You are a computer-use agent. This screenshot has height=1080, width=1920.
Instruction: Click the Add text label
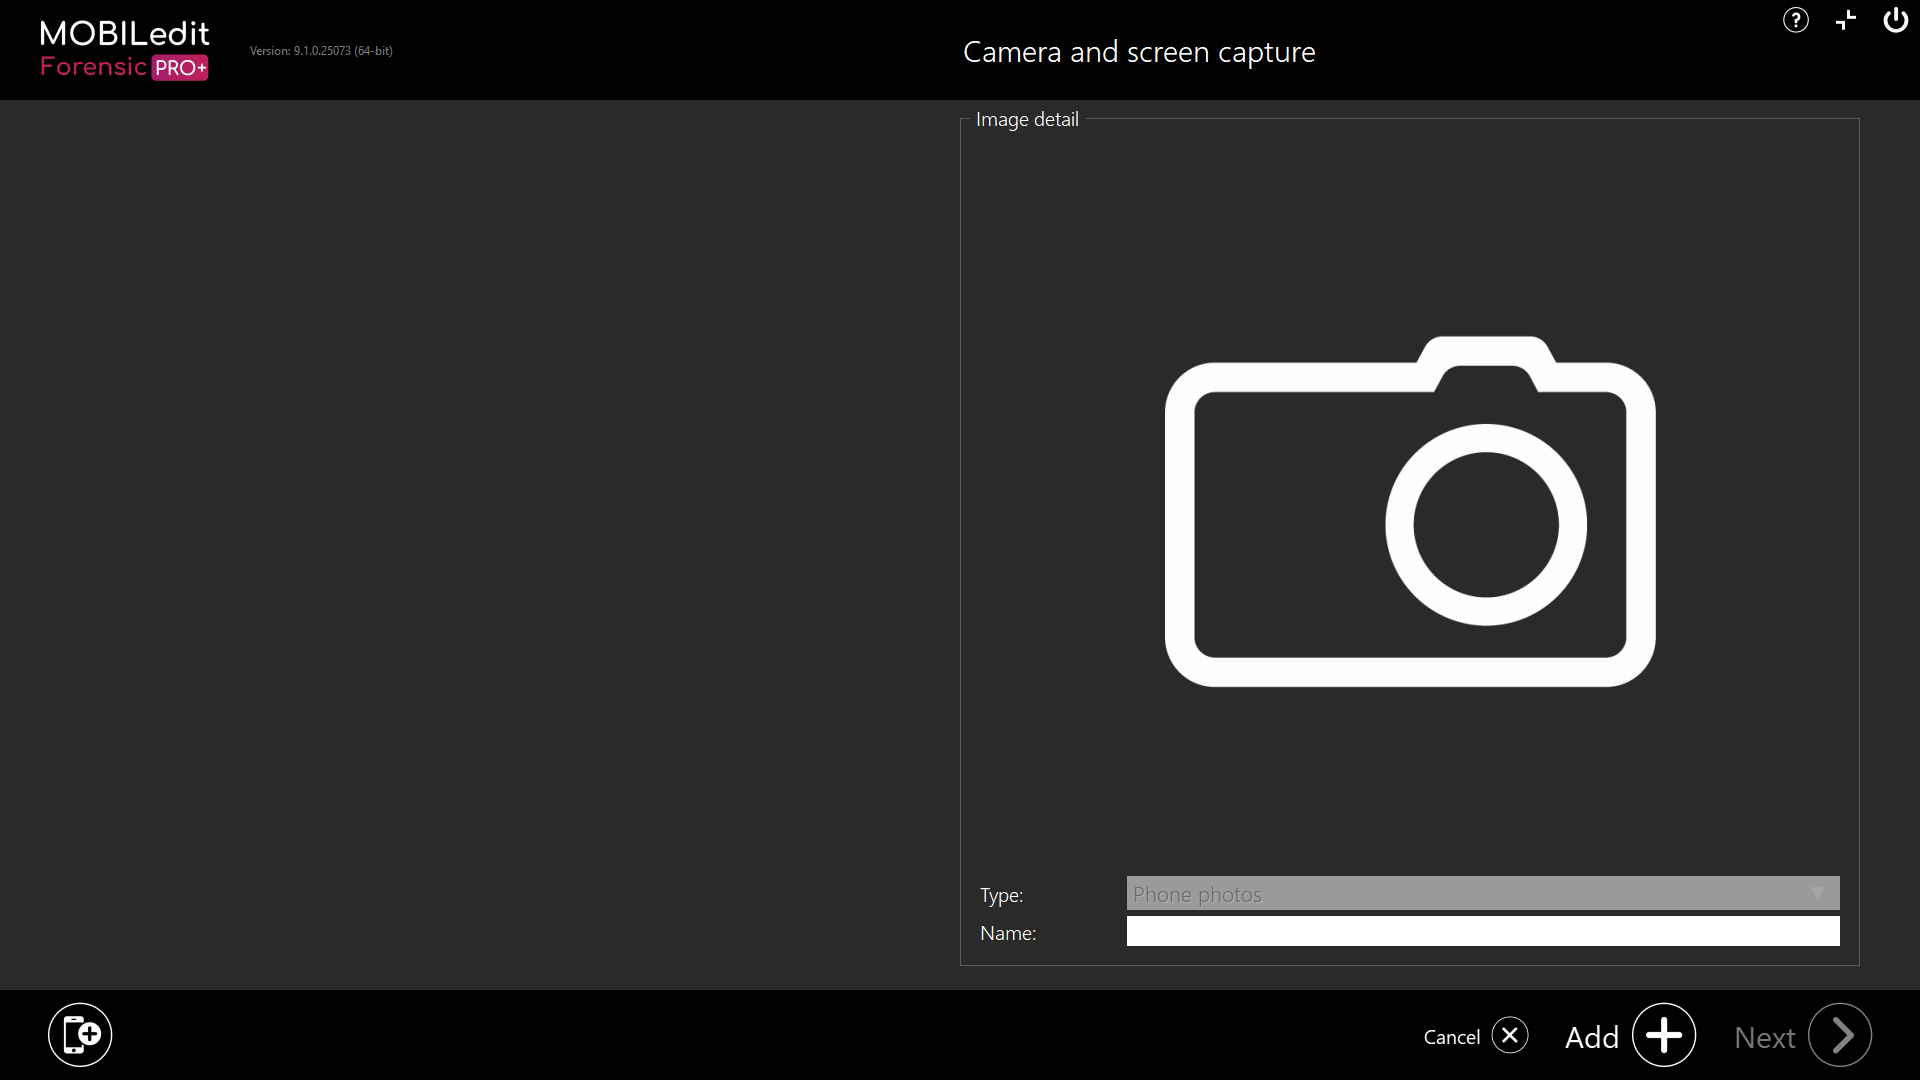pyautogui.click(x=1591, y=1037)
